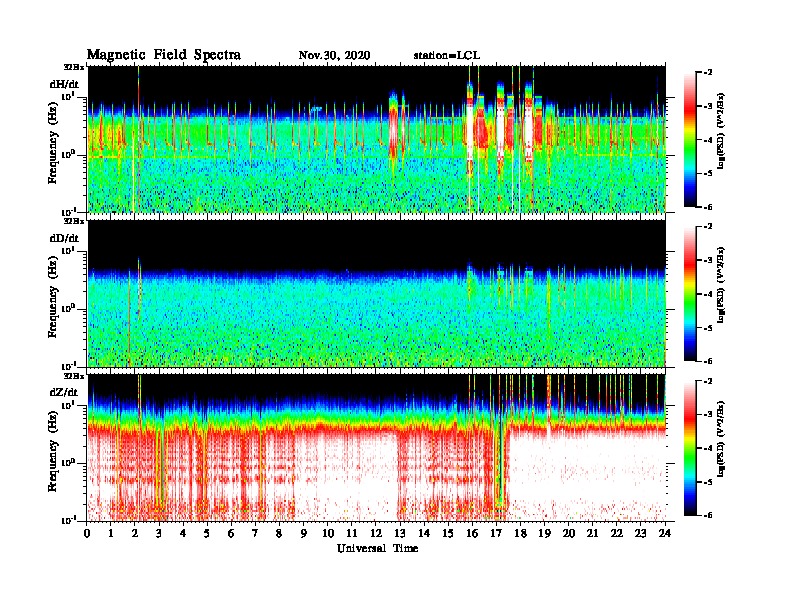Click the "32Hz" label on dH/dt panel
The height and width of the screenshot is (612, 792).
point(74,67)
